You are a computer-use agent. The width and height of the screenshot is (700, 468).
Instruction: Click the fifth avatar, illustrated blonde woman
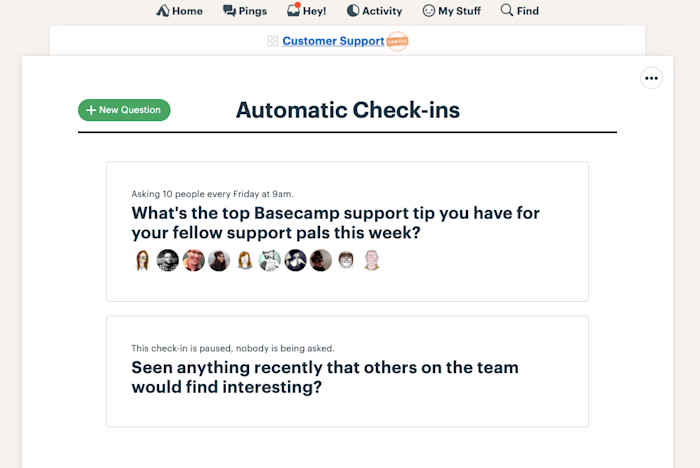244,260
